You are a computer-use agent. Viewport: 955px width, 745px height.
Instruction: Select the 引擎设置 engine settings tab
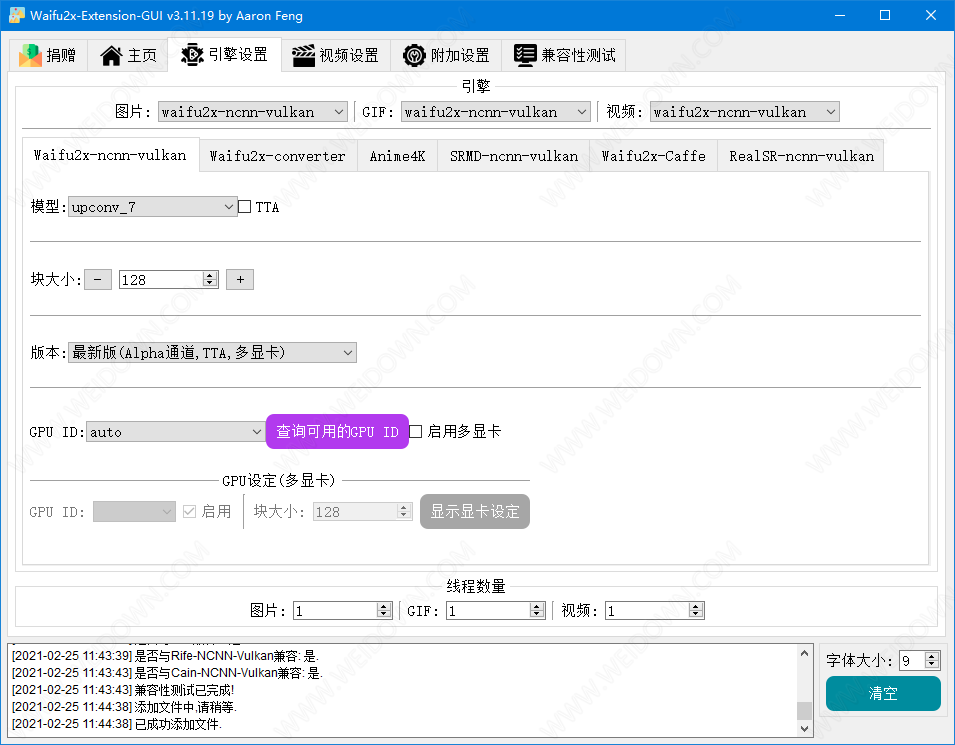(225, 55)
